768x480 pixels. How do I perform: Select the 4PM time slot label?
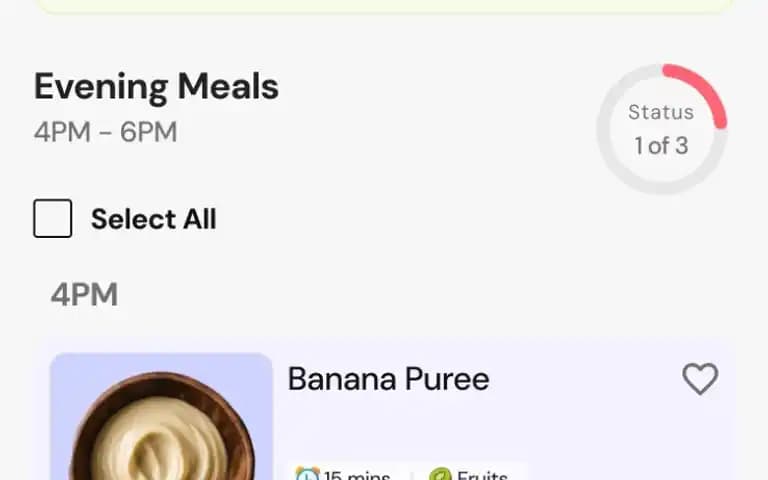point(84,295)
